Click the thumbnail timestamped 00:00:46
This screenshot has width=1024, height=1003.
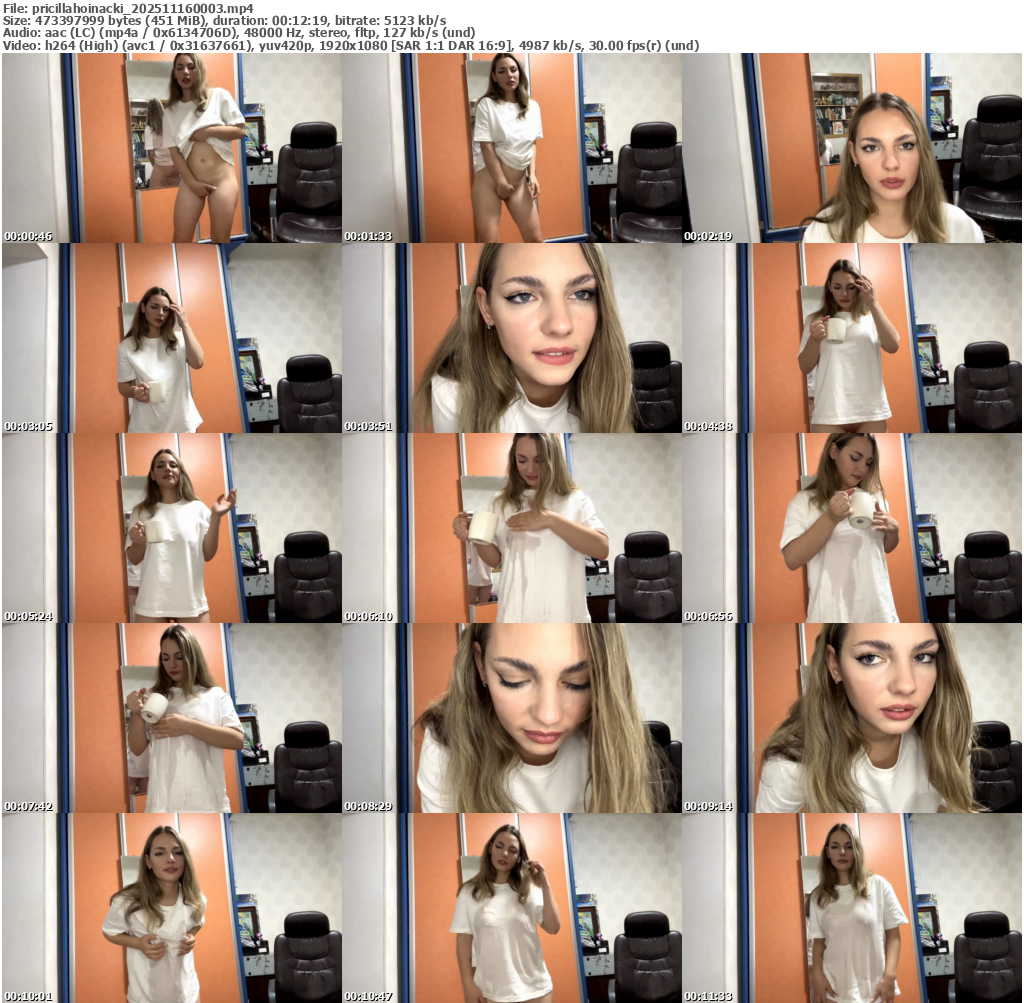[x=172, y=148]
